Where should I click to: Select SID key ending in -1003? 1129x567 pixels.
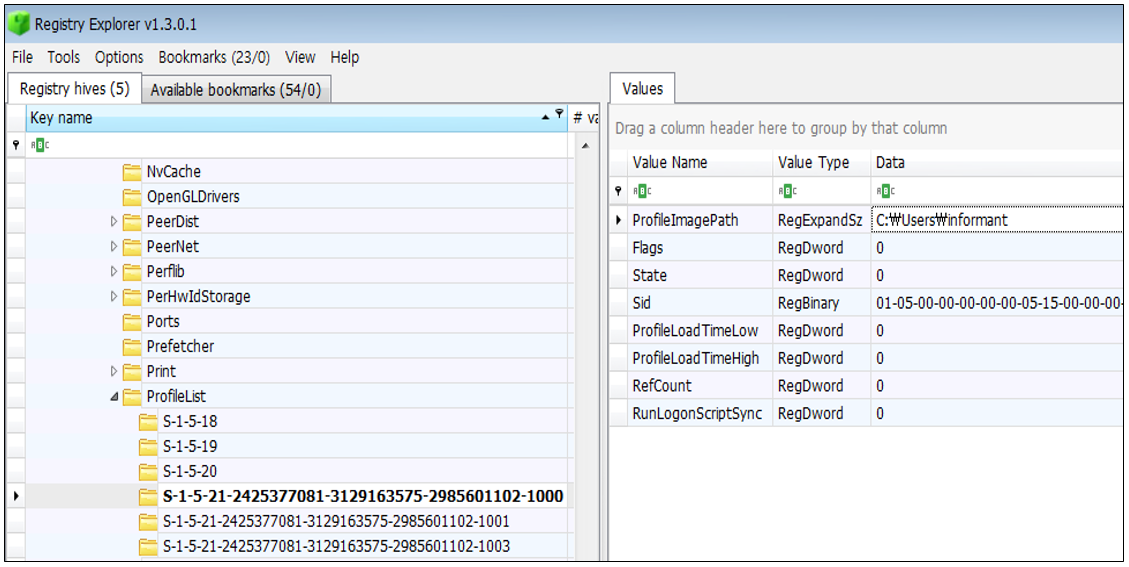coord(336,546)
